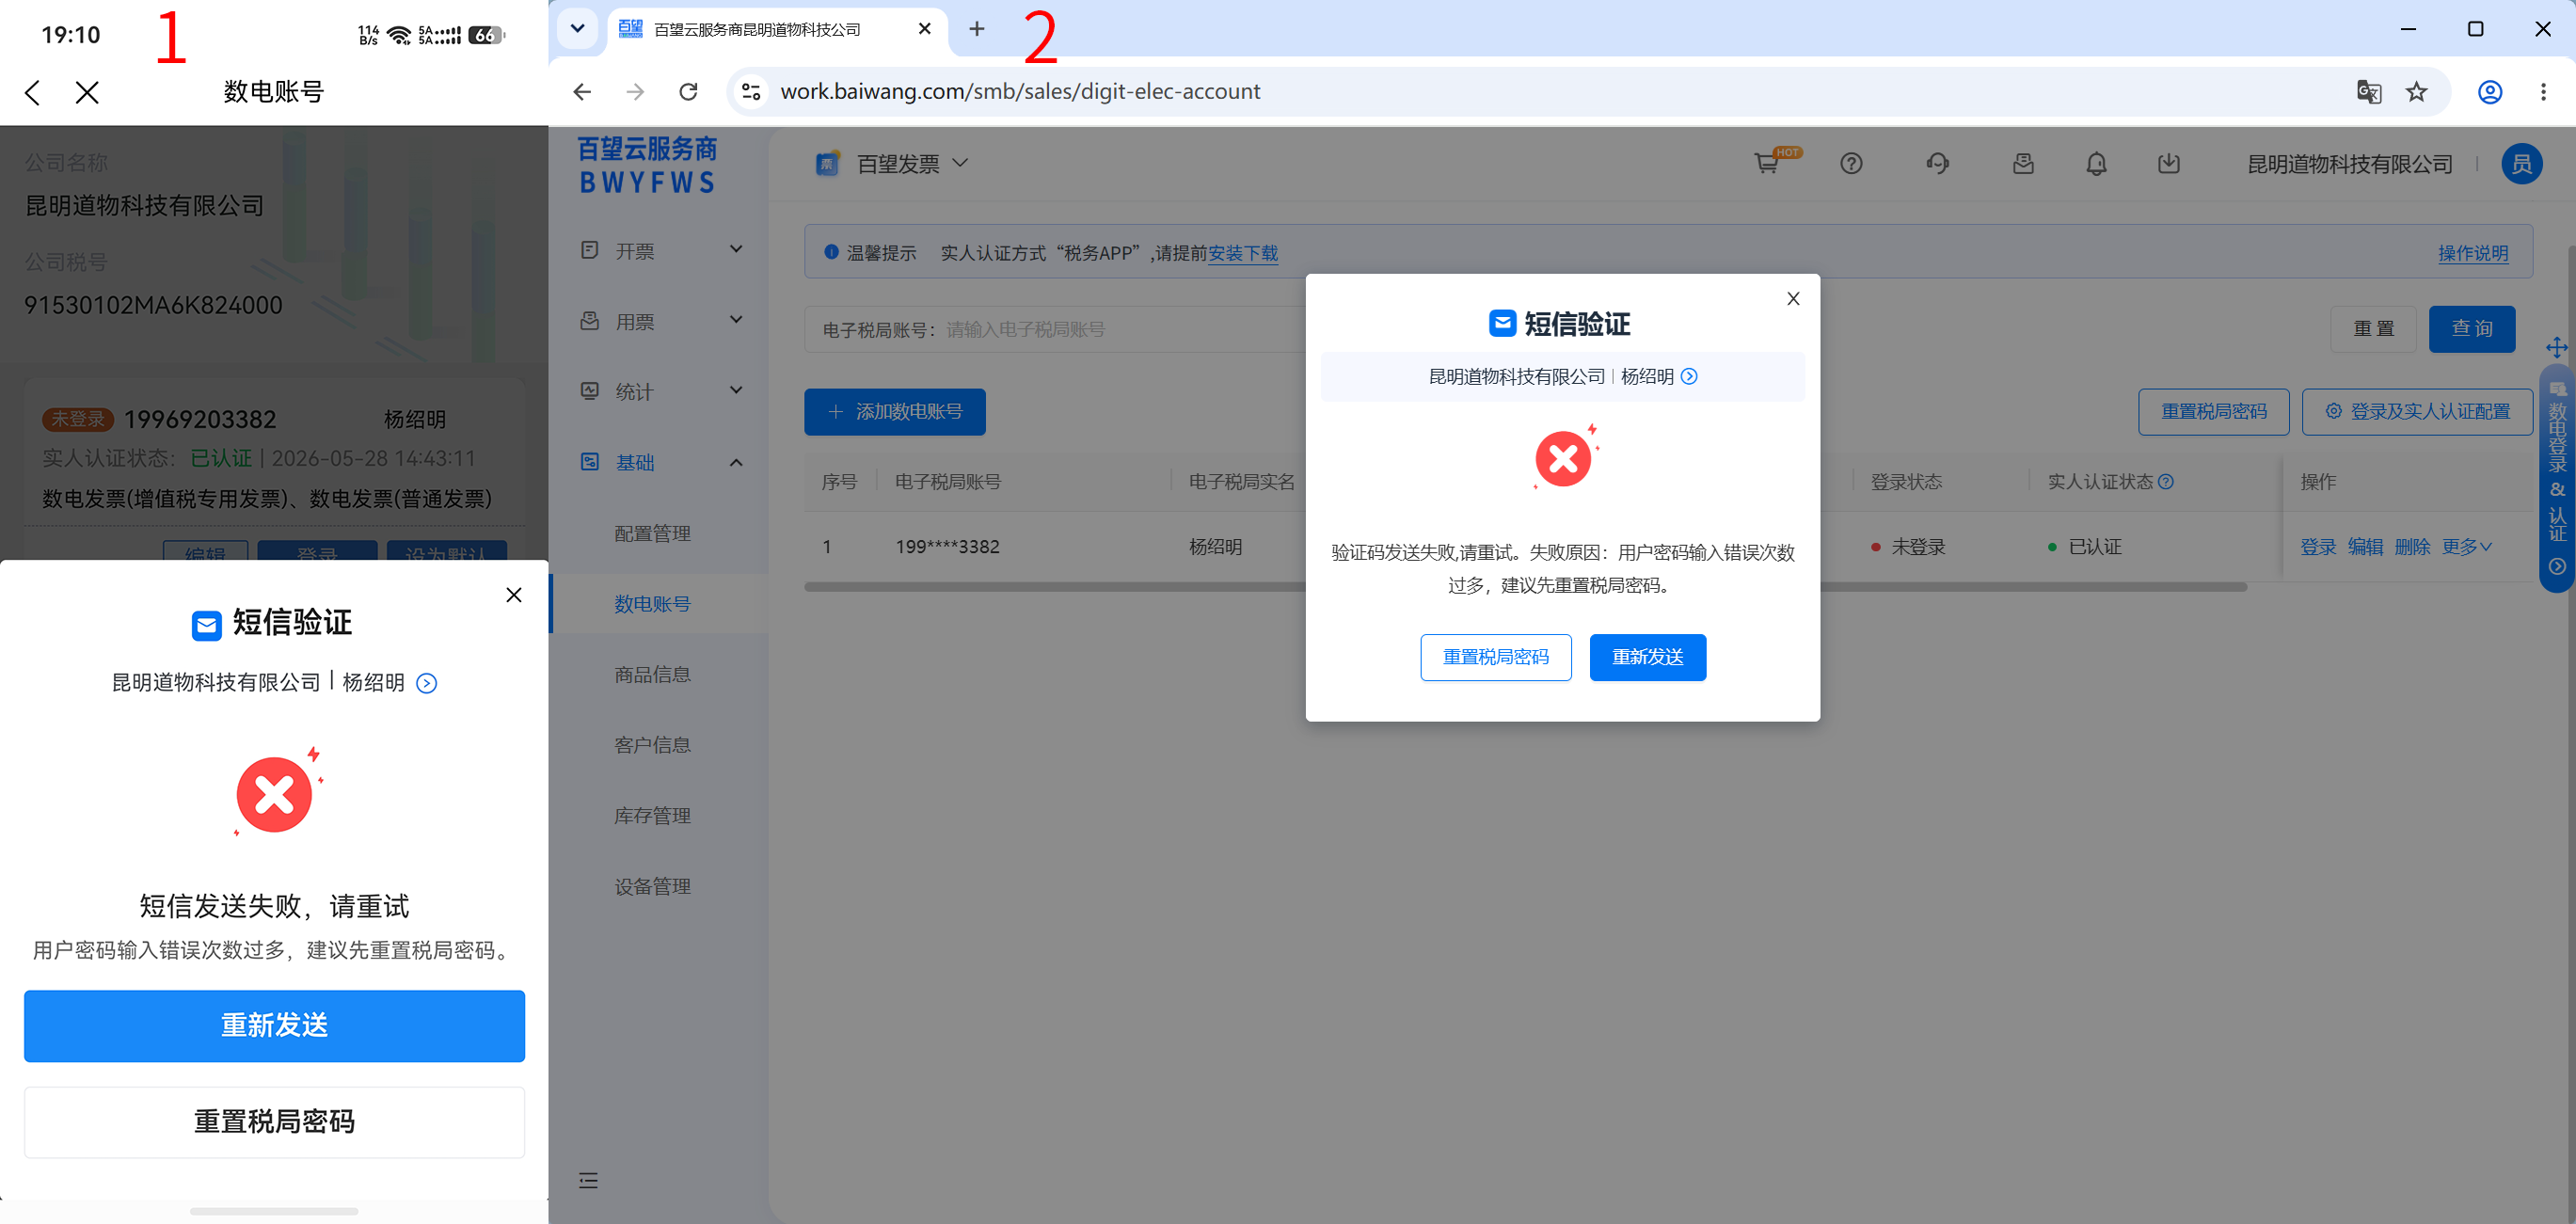Expand the 开票 sidebar menu

point(660,250)
